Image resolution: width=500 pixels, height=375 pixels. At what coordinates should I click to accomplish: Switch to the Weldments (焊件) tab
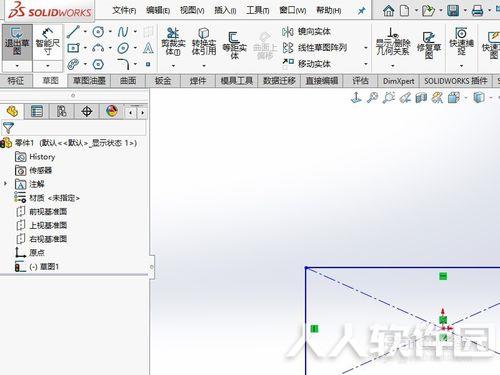point(198,81)
